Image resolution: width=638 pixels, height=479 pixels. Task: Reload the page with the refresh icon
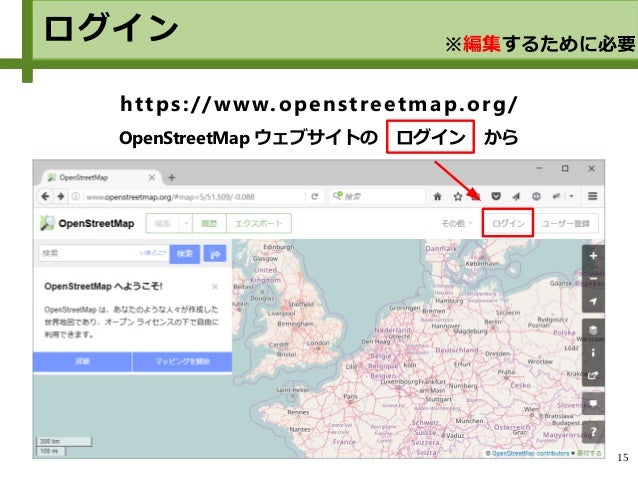(315, 197)
